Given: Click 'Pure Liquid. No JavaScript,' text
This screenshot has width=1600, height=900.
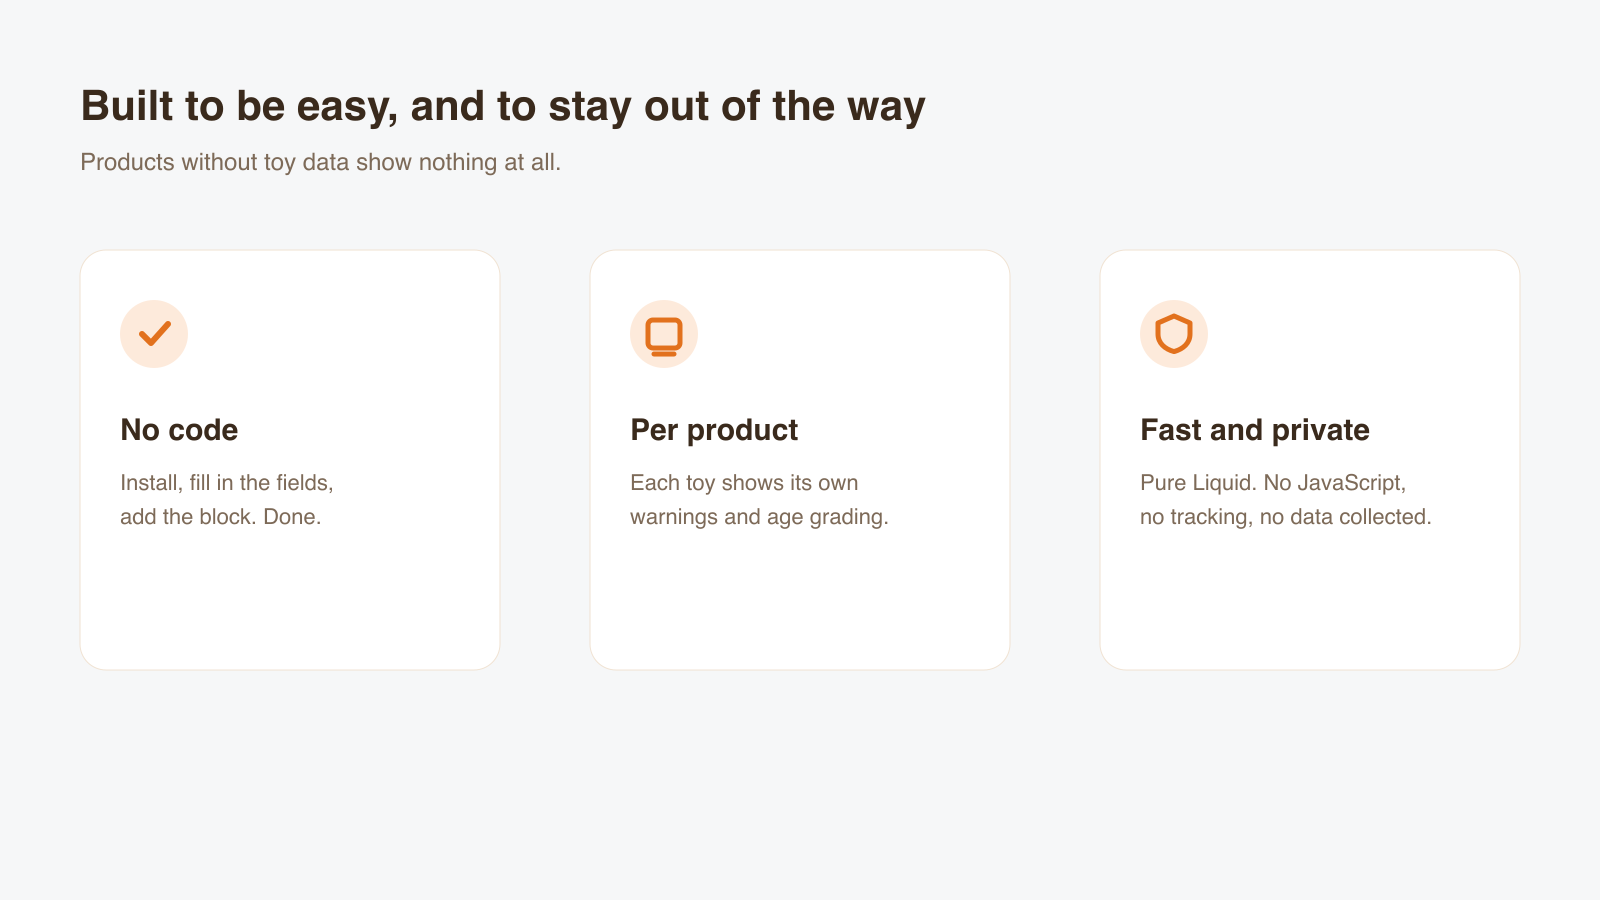Looking at the screenshot, I should [1273, 483].
